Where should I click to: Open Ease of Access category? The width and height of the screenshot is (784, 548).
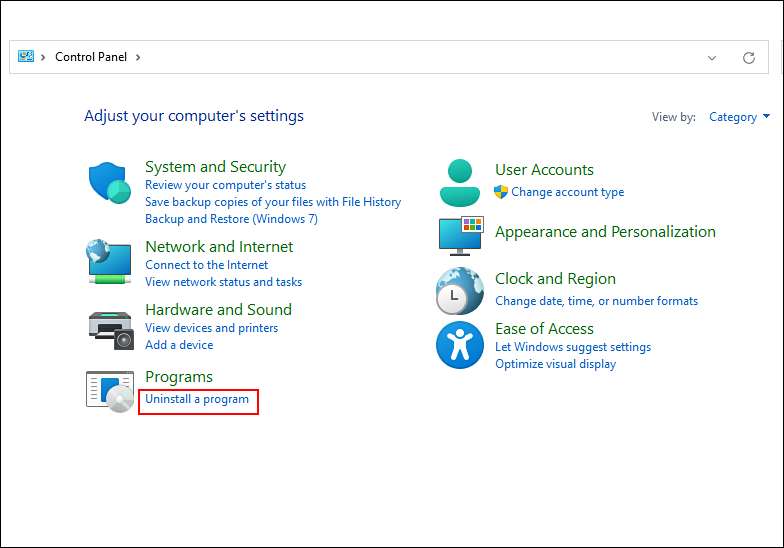544,329
